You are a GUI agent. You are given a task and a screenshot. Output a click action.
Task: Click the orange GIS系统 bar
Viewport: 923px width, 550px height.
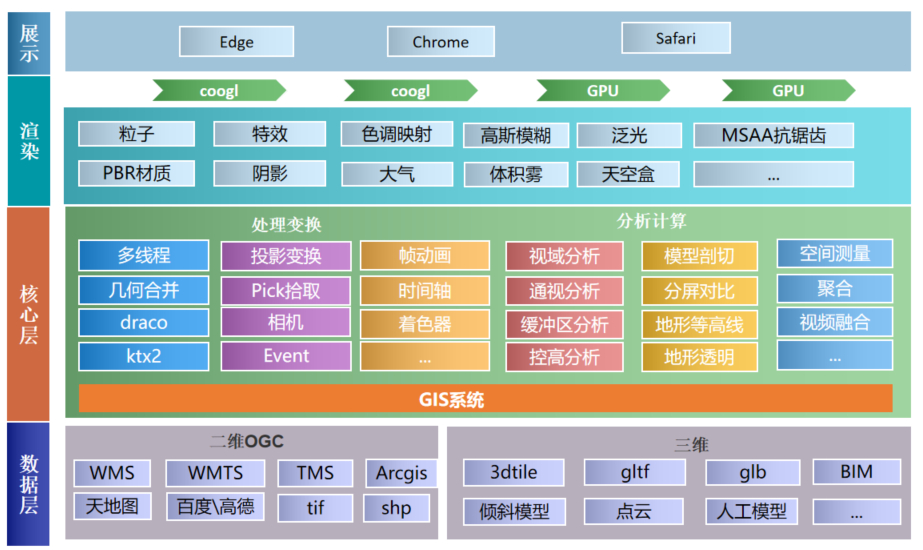pyautogui.click(x=485, y=400)
